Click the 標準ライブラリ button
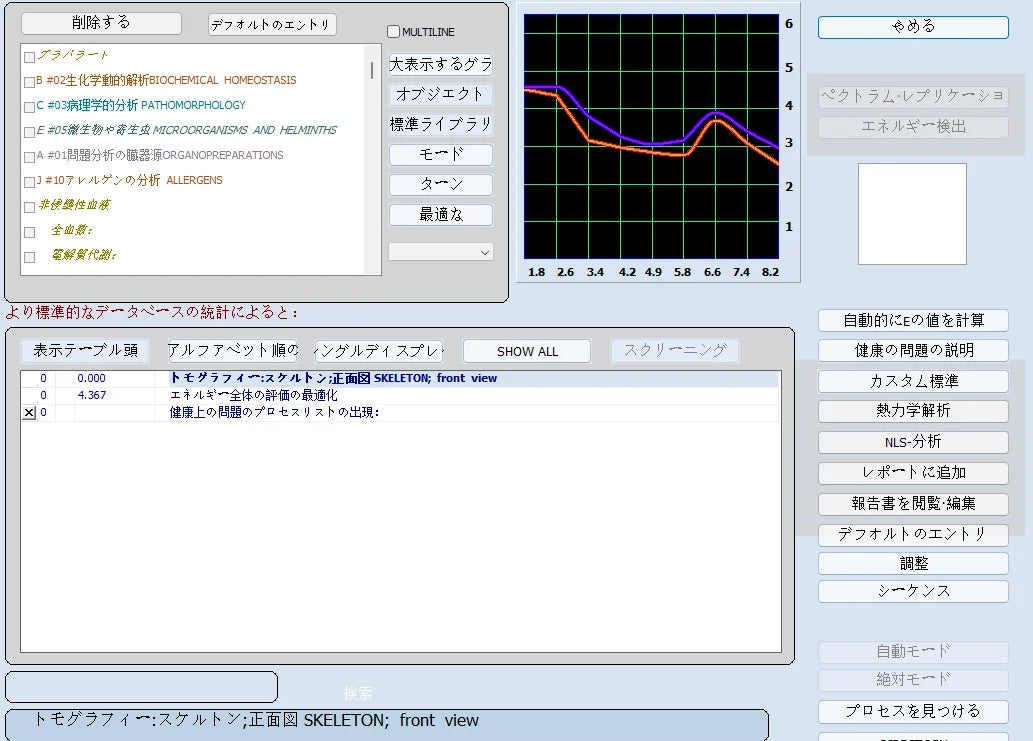 click(441, 125)
